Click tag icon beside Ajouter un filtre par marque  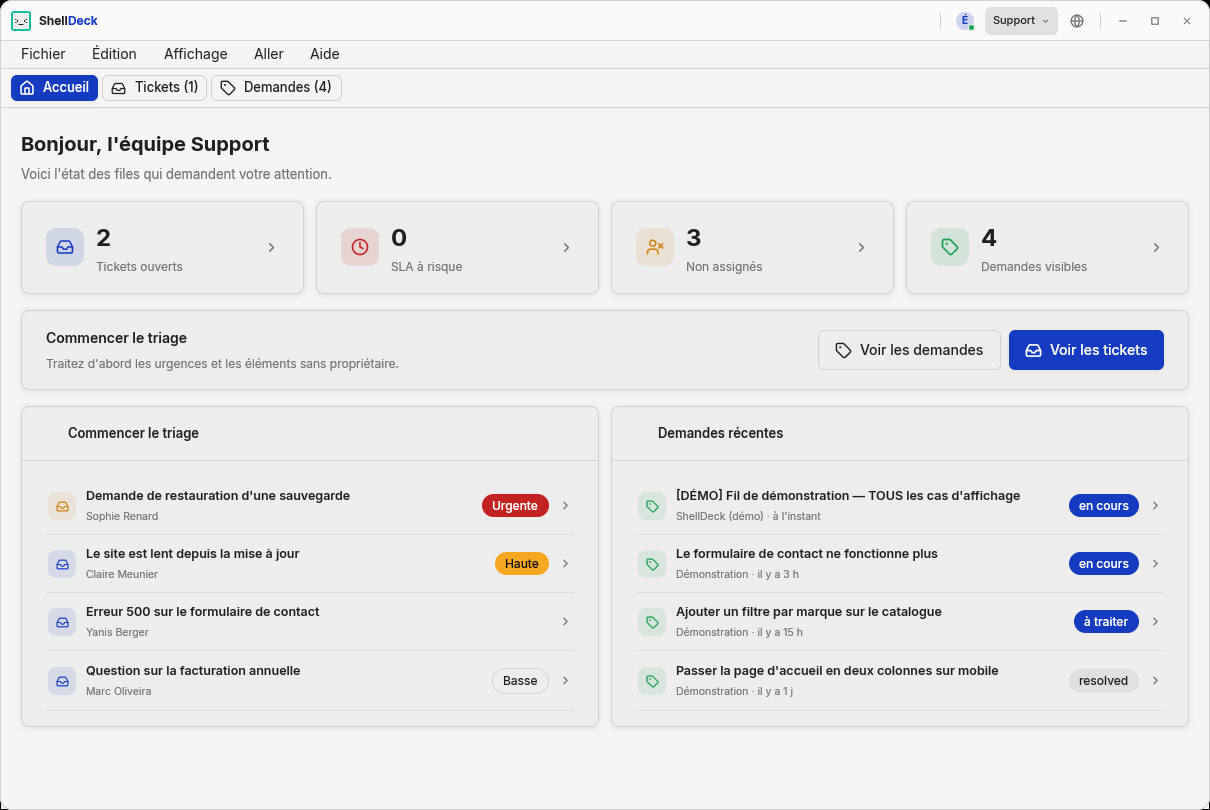click(x=652, y=622)
